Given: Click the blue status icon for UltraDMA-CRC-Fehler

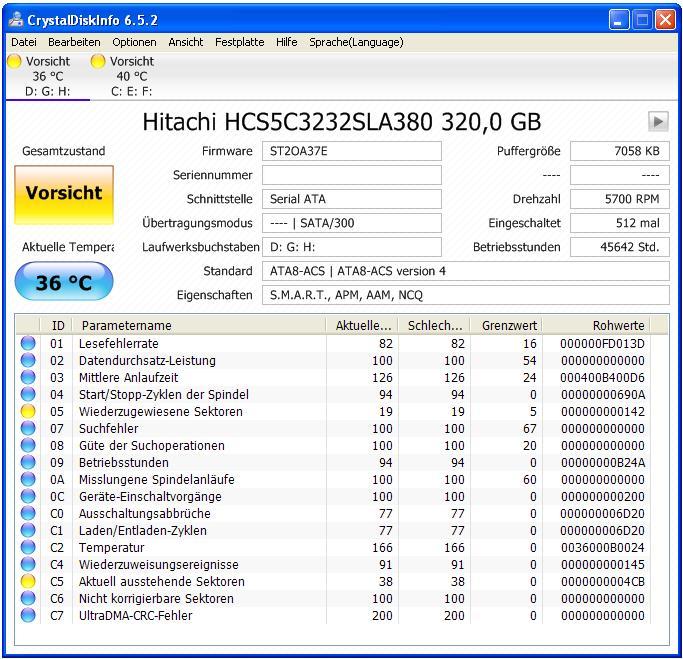Looking at the screenshot, I should 28,615.
